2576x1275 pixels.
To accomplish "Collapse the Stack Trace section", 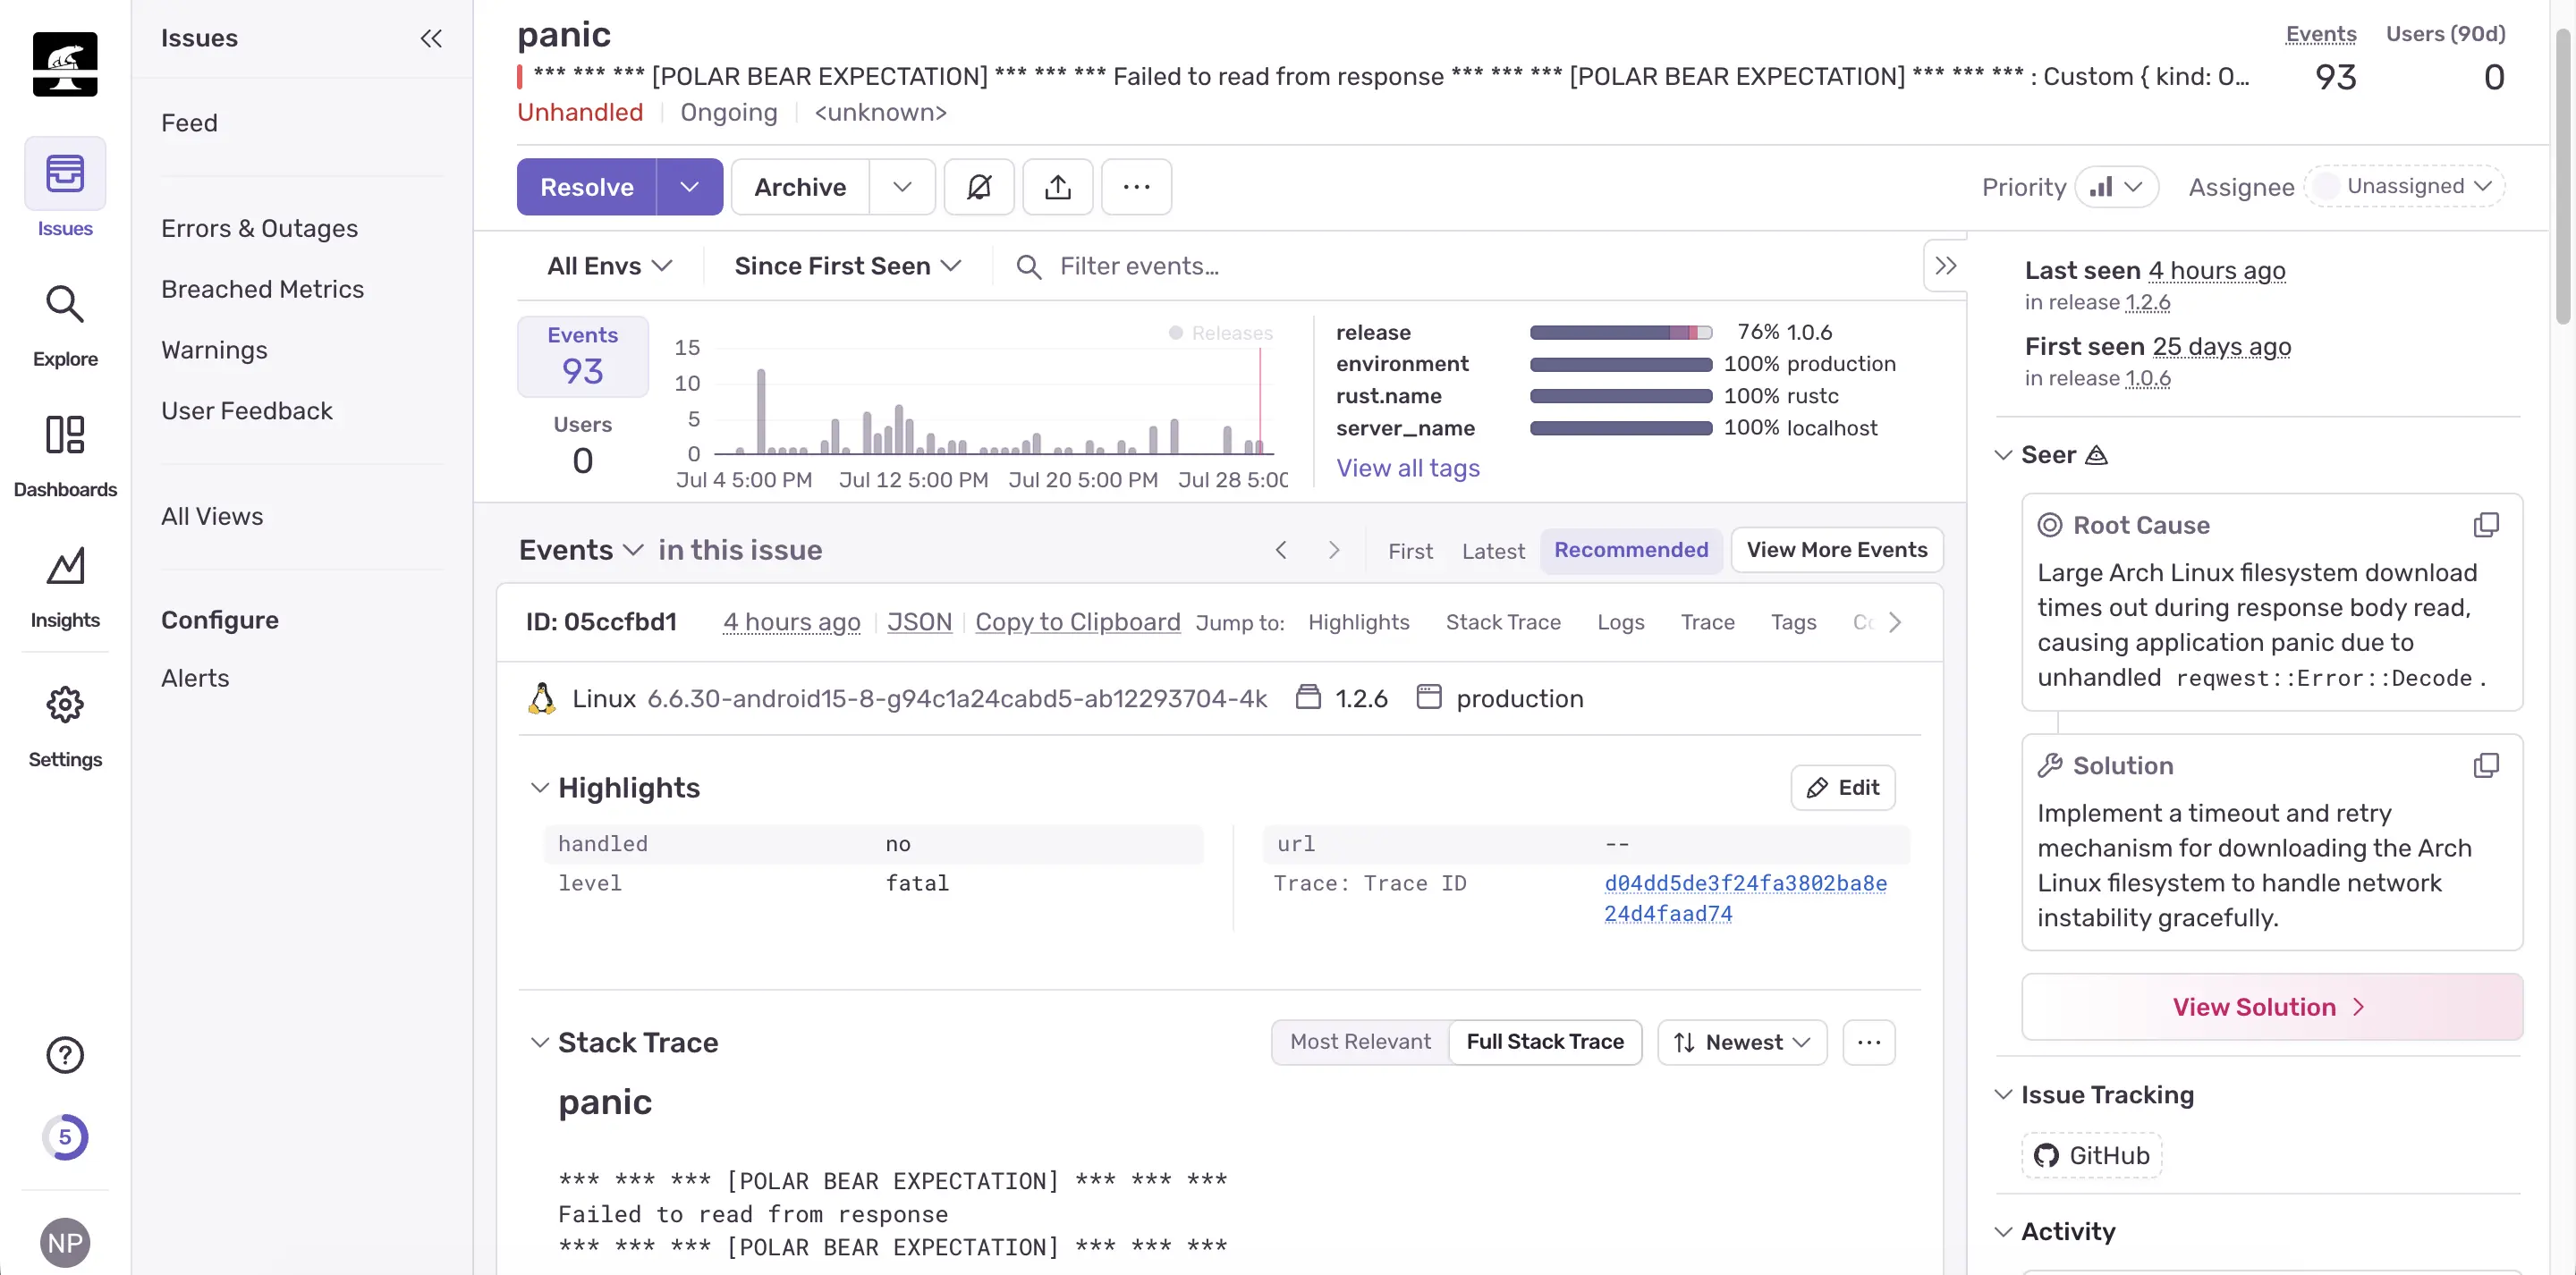I will pyautogui.click(x=539, y=1043).
